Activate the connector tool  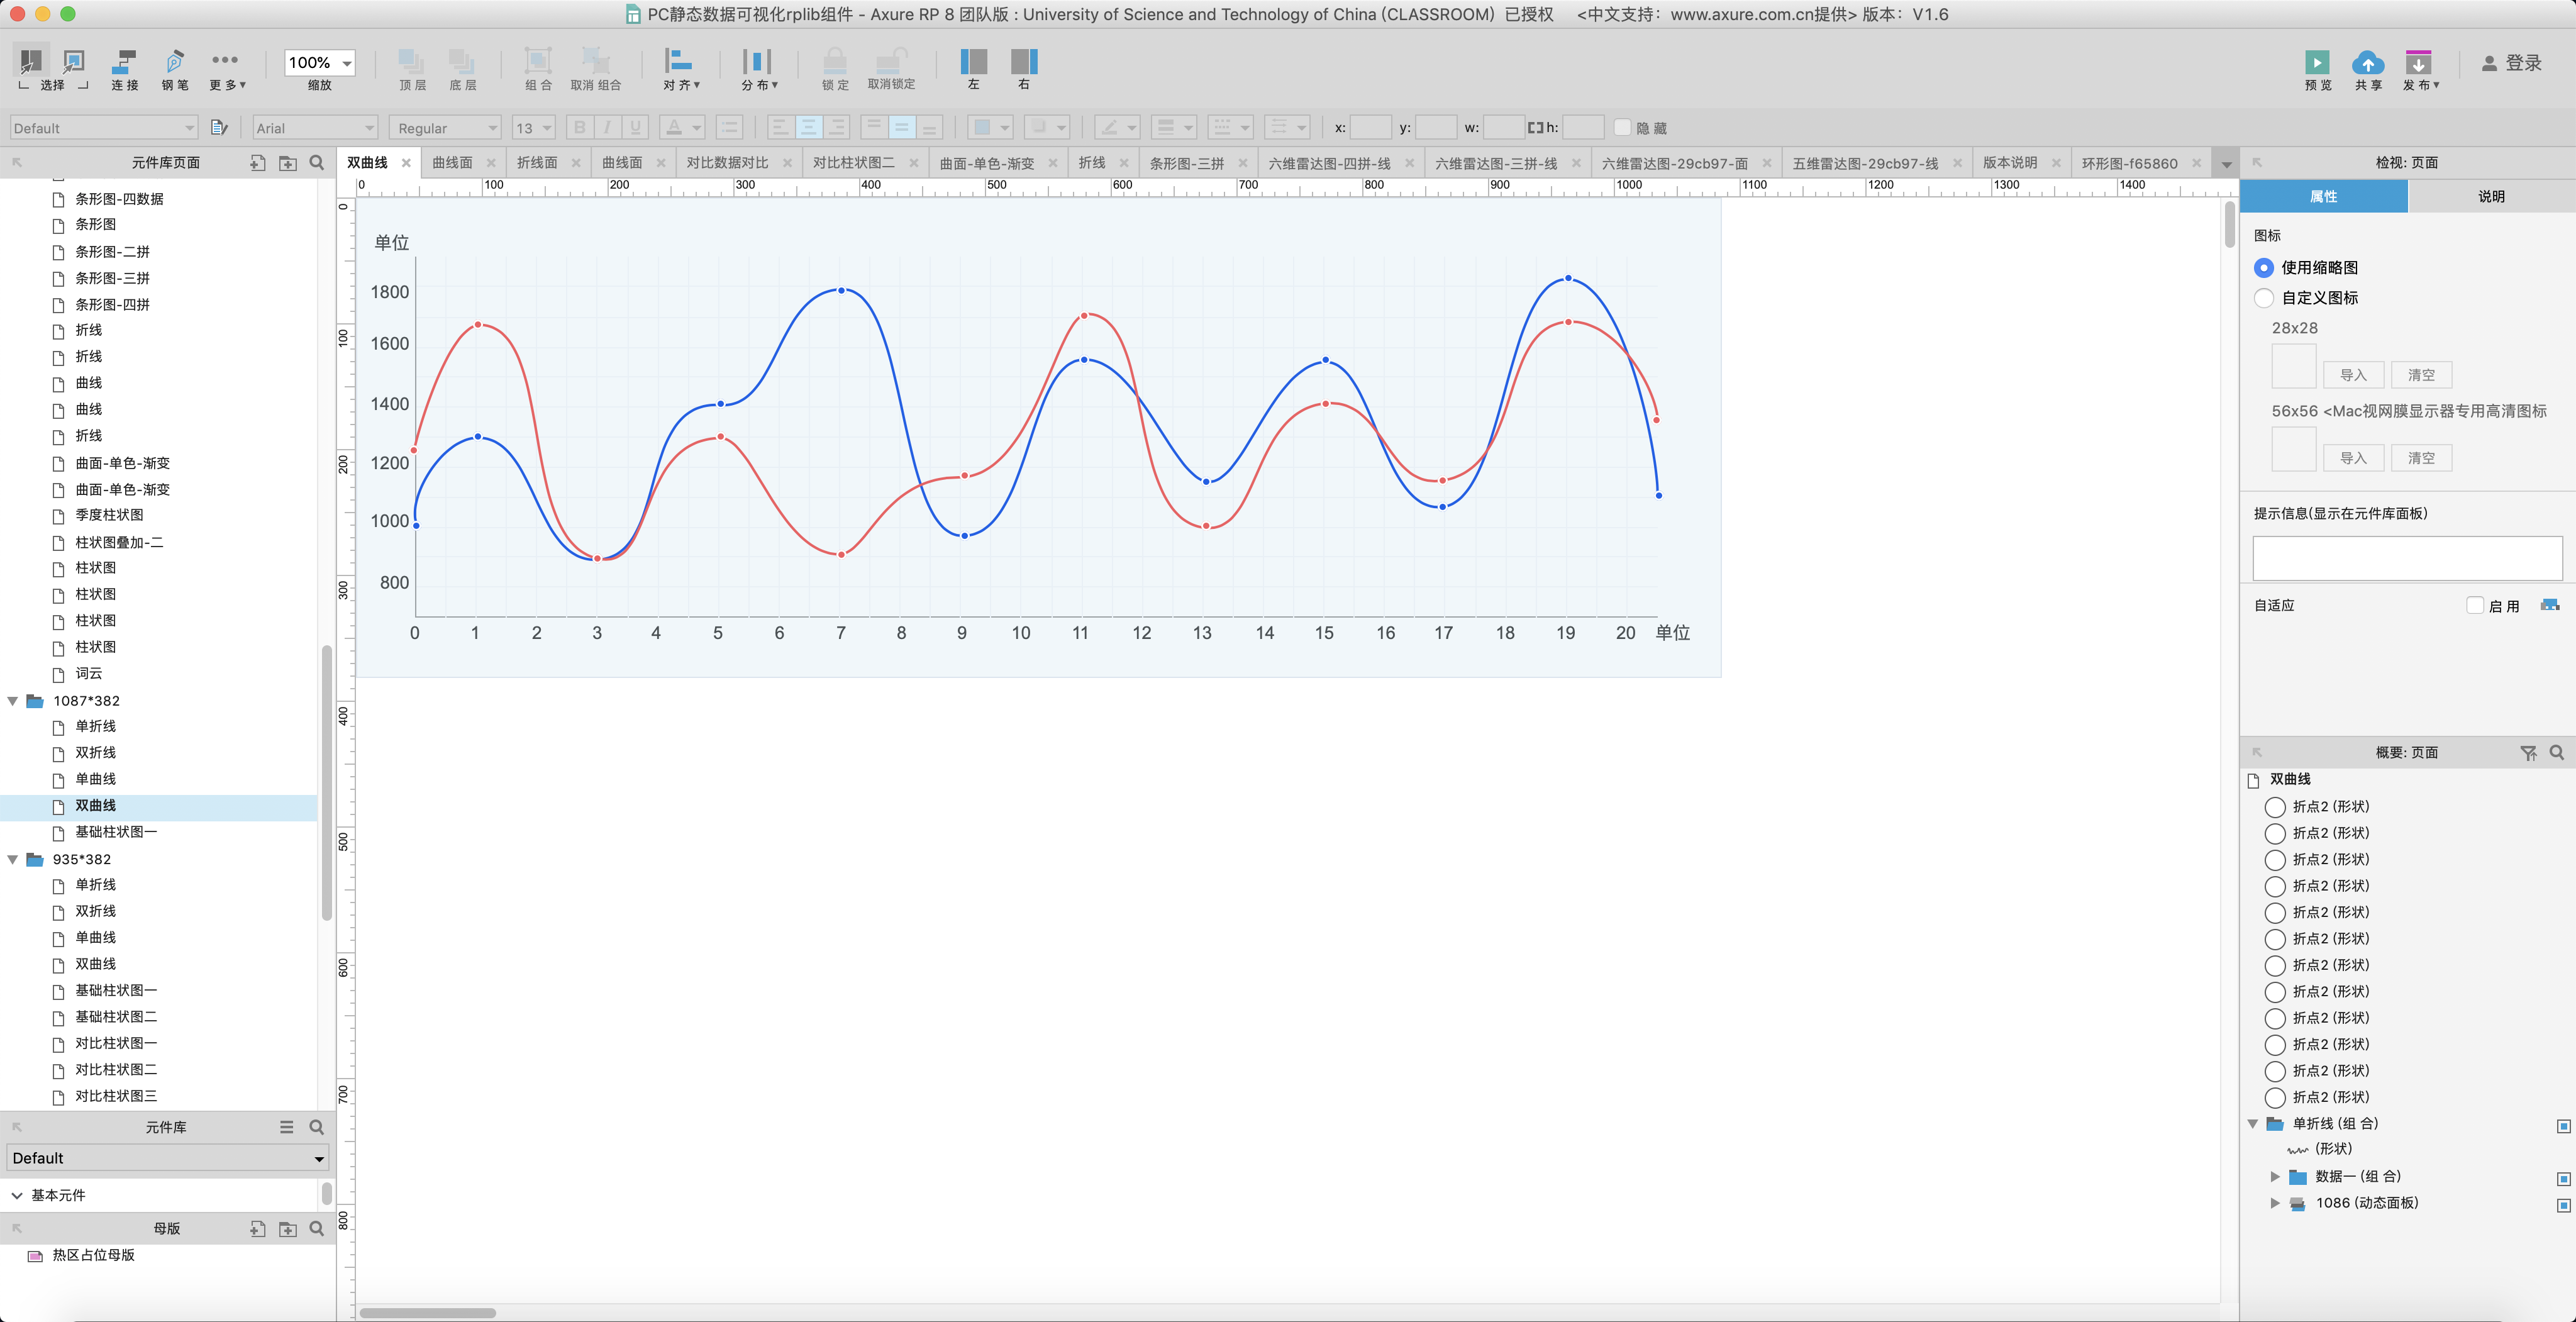coord(125,62)
